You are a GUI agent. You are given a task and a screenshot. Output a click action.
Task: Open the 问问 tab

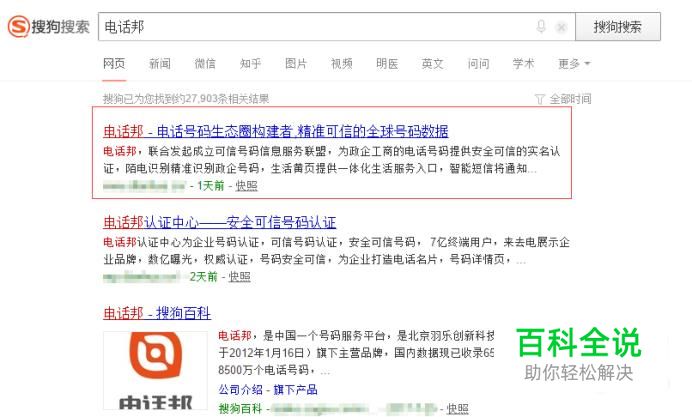pos(478,64)
